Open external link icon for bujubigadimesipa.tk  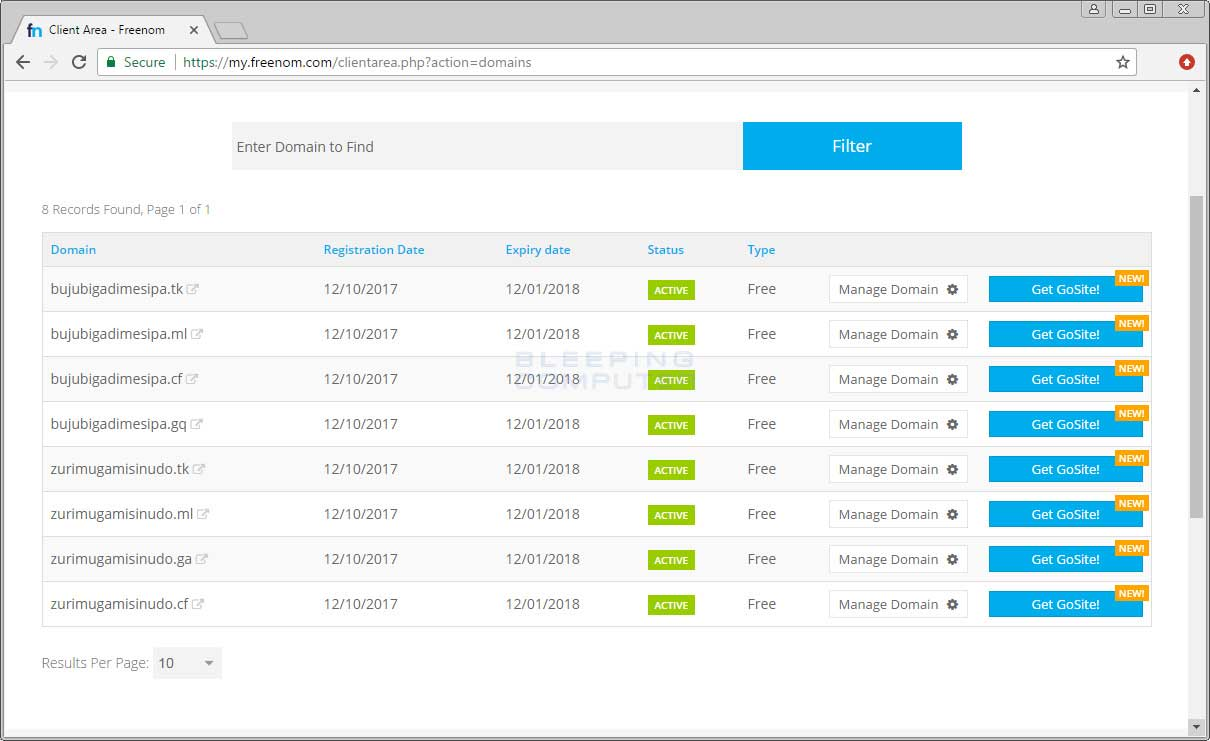(193, 289)
